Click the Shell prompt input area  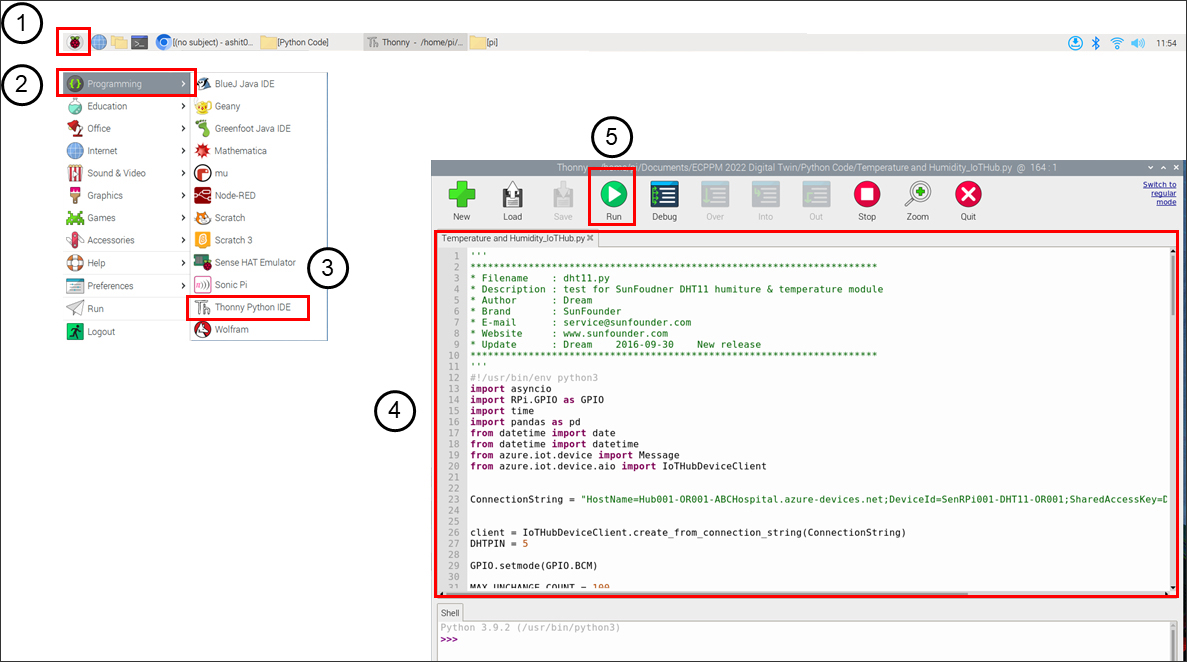tap(802, 639)
